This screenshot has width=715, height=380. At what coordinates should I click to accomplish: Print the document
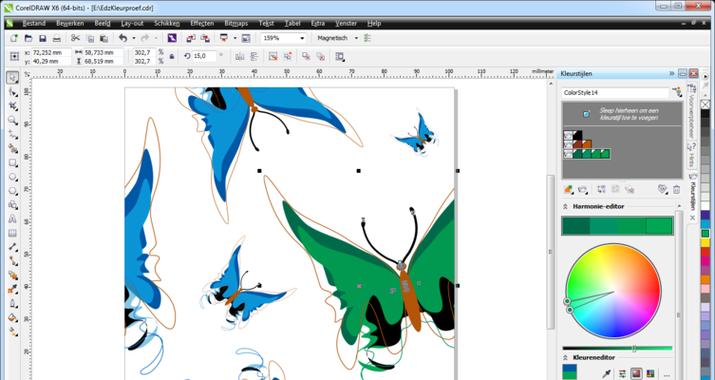[57, 38]
